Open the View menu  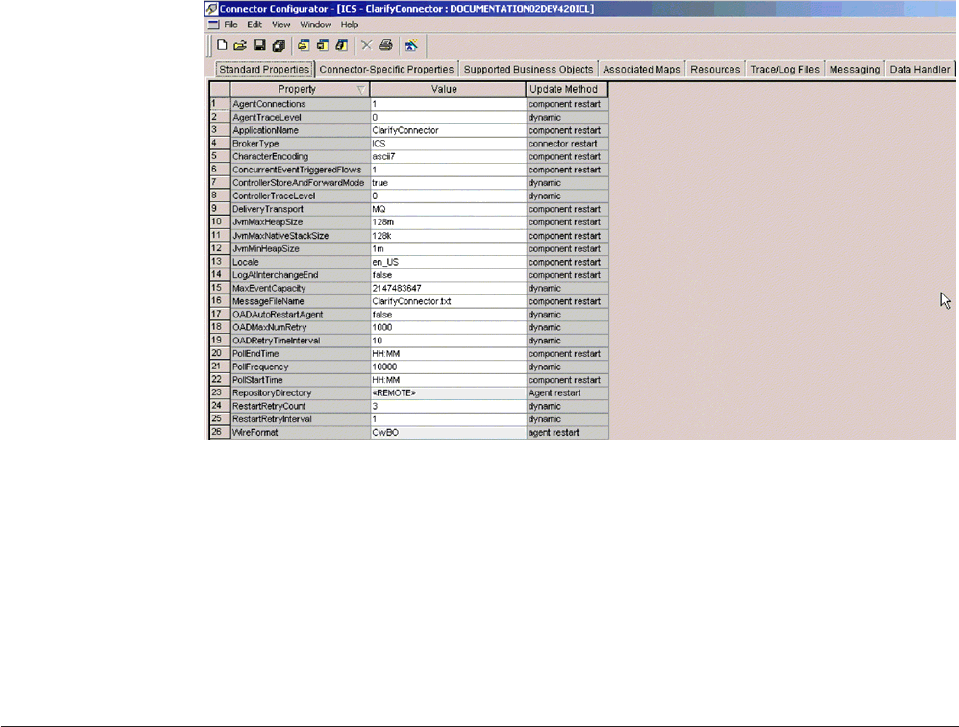click(281, 25)
